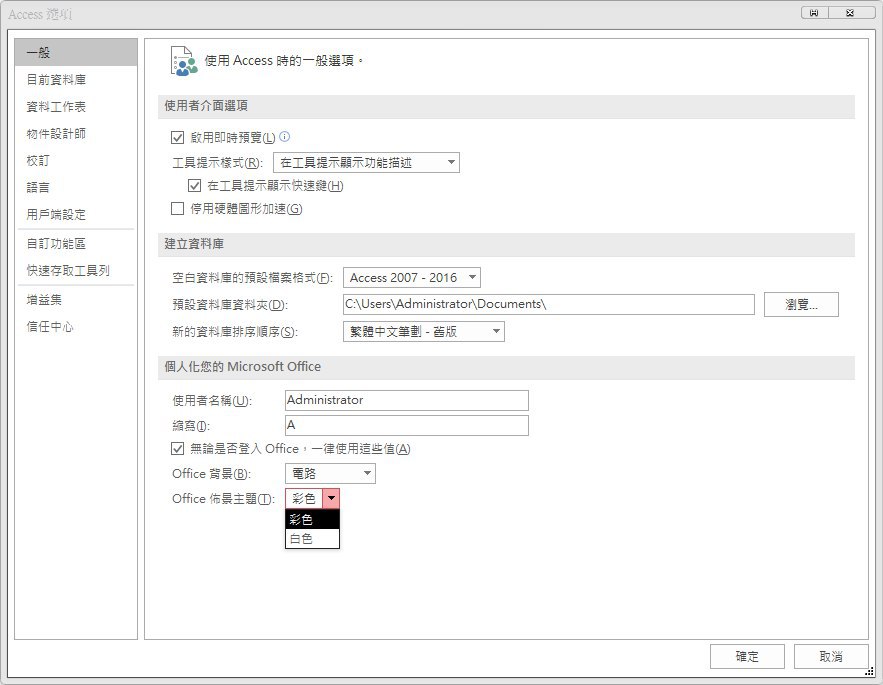Toggle 在工具提示顯示快速鍵 checkbox

pyautogui.click(x=194, y=185)
